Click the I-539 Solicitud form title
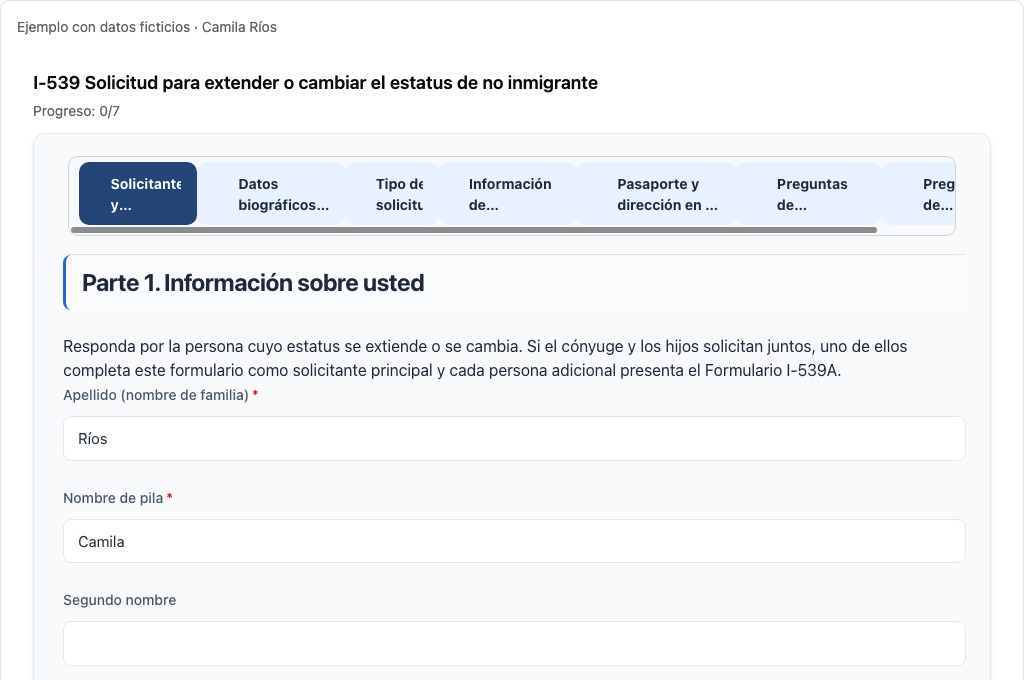The width and height of the screenshot is (1024, 680). point(315,83)
